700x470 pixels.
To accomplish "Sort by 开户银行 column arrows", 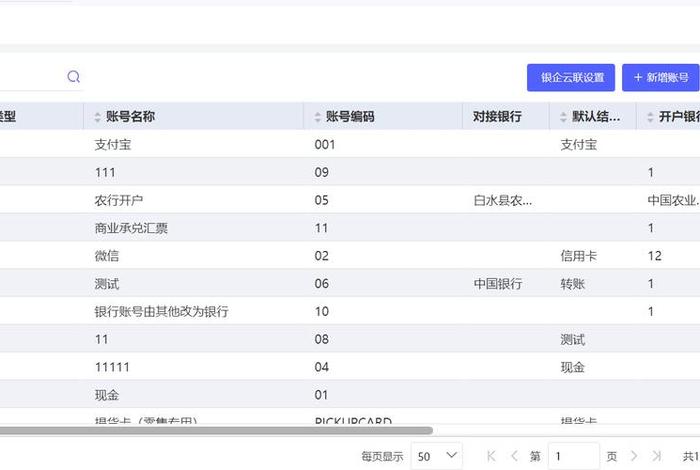I will [650, 117].
